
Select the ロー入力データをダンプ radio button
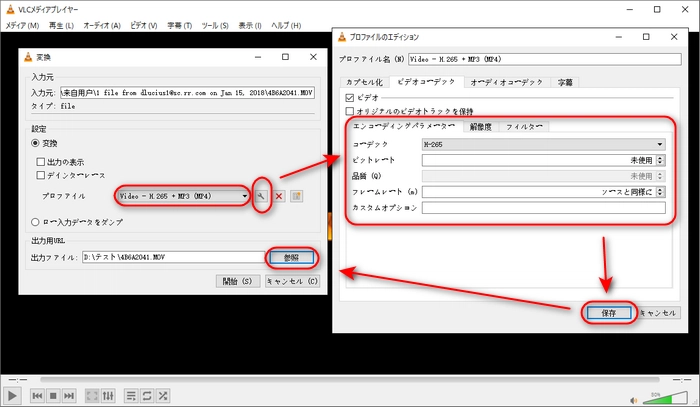pos(36,220)
